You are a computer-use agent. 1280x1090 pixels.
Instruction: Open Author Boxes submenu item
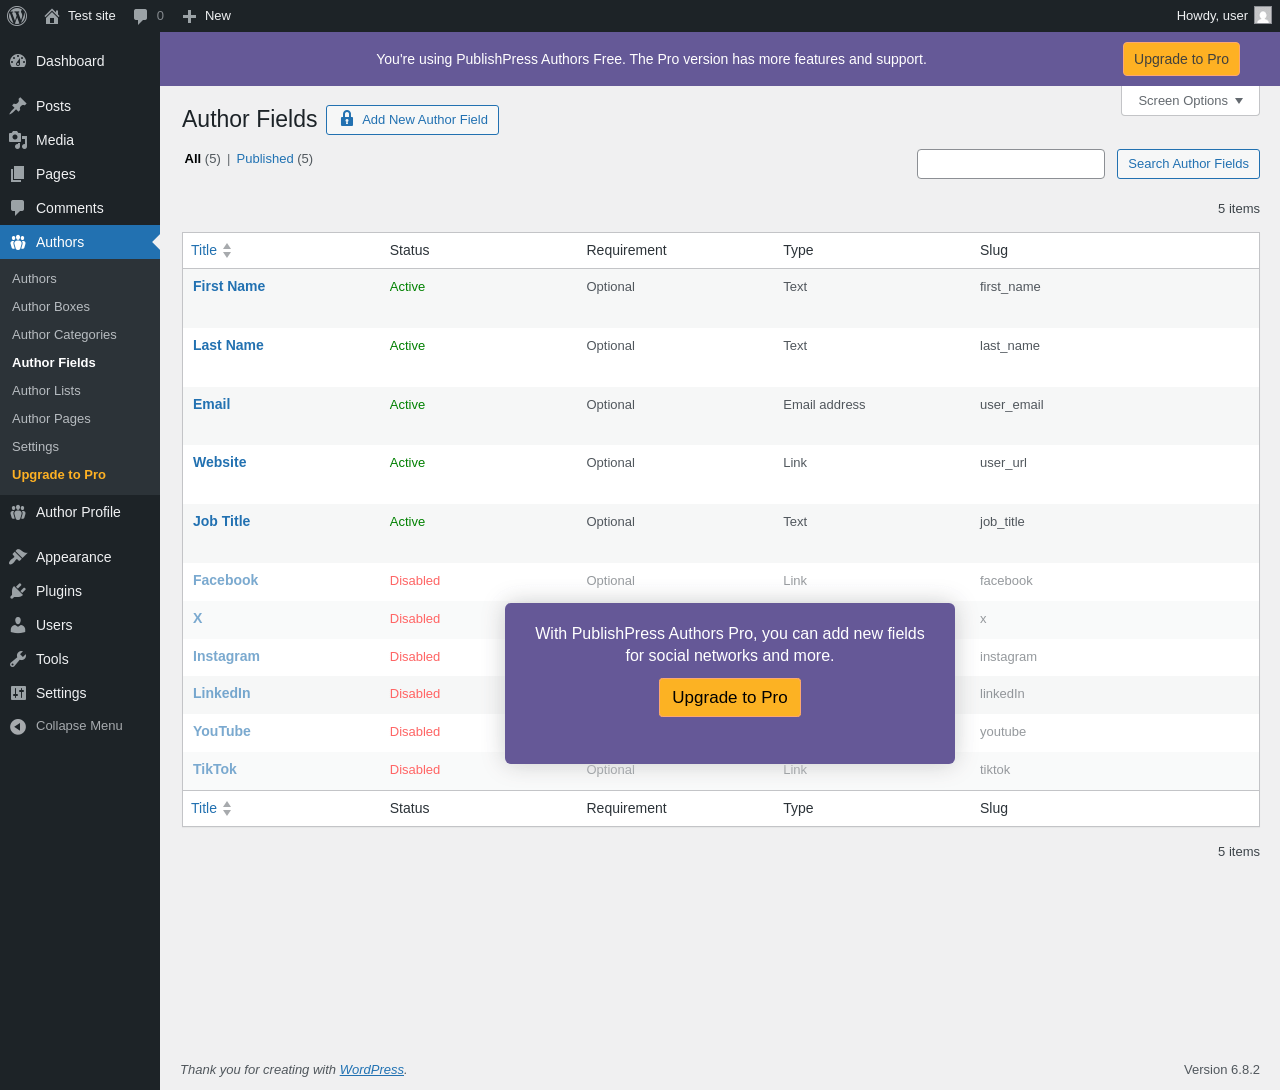click(51, 307)
